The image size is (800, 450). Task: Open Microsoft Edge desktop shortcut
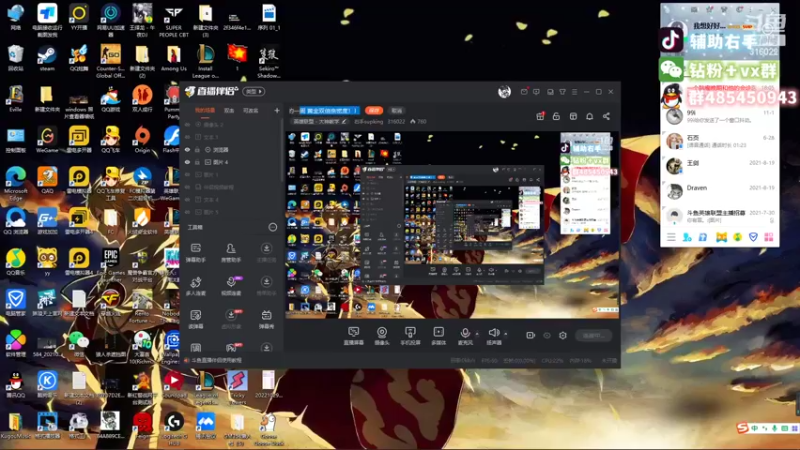click(16, 183)
